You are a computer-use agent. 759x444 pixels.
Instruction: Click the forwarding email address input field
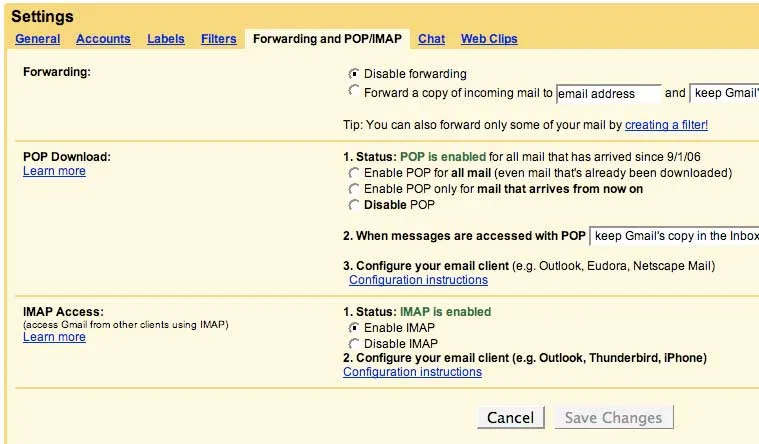coord(608,93)
